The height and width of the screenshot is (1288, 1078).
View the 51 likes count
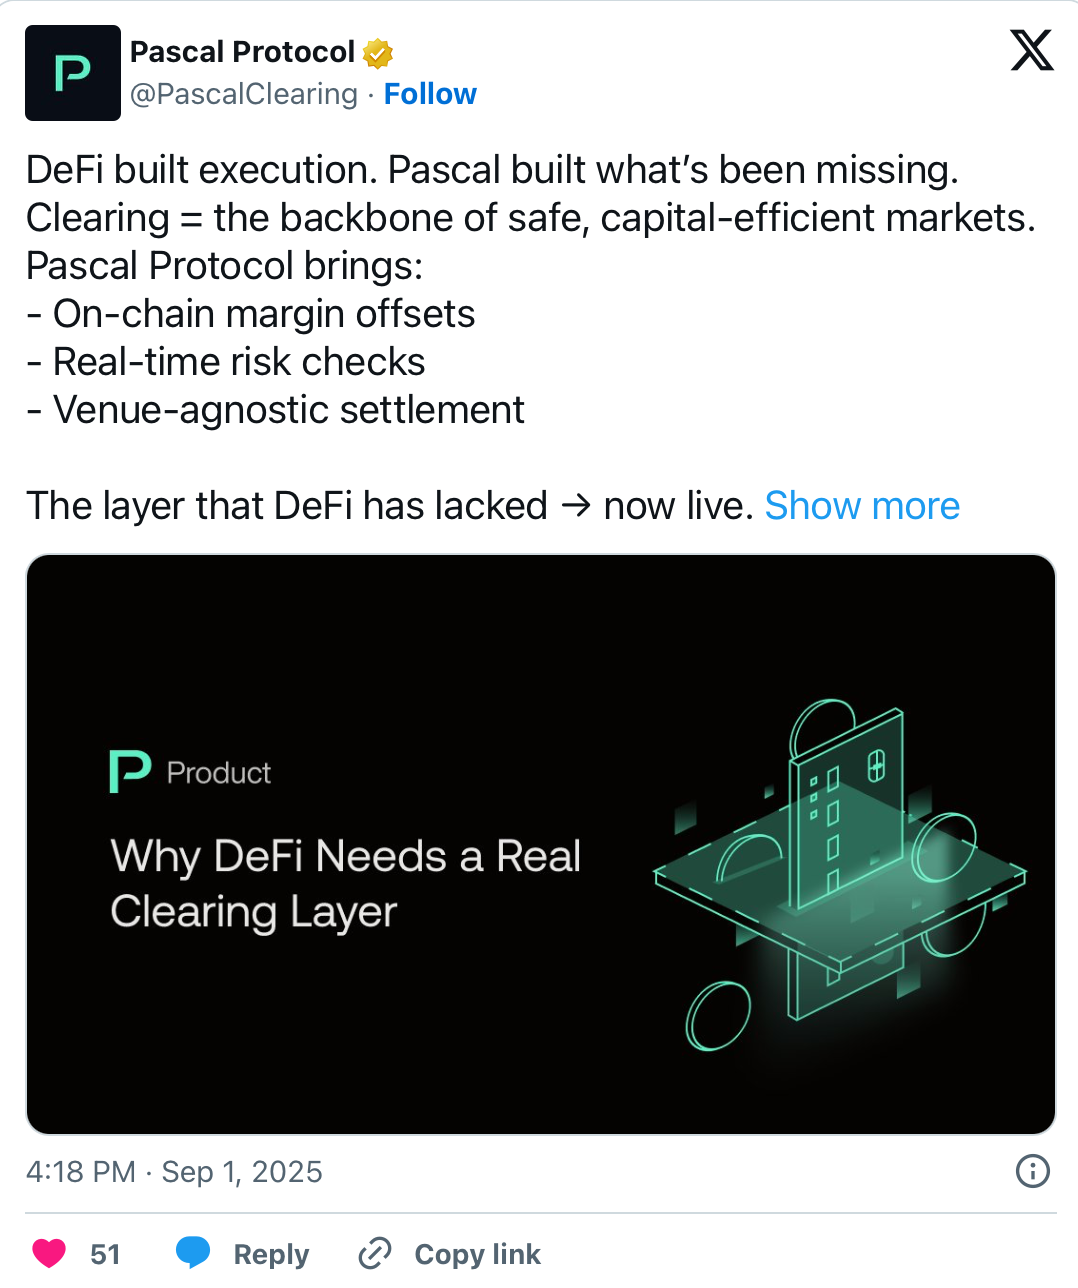point(104,1254)
